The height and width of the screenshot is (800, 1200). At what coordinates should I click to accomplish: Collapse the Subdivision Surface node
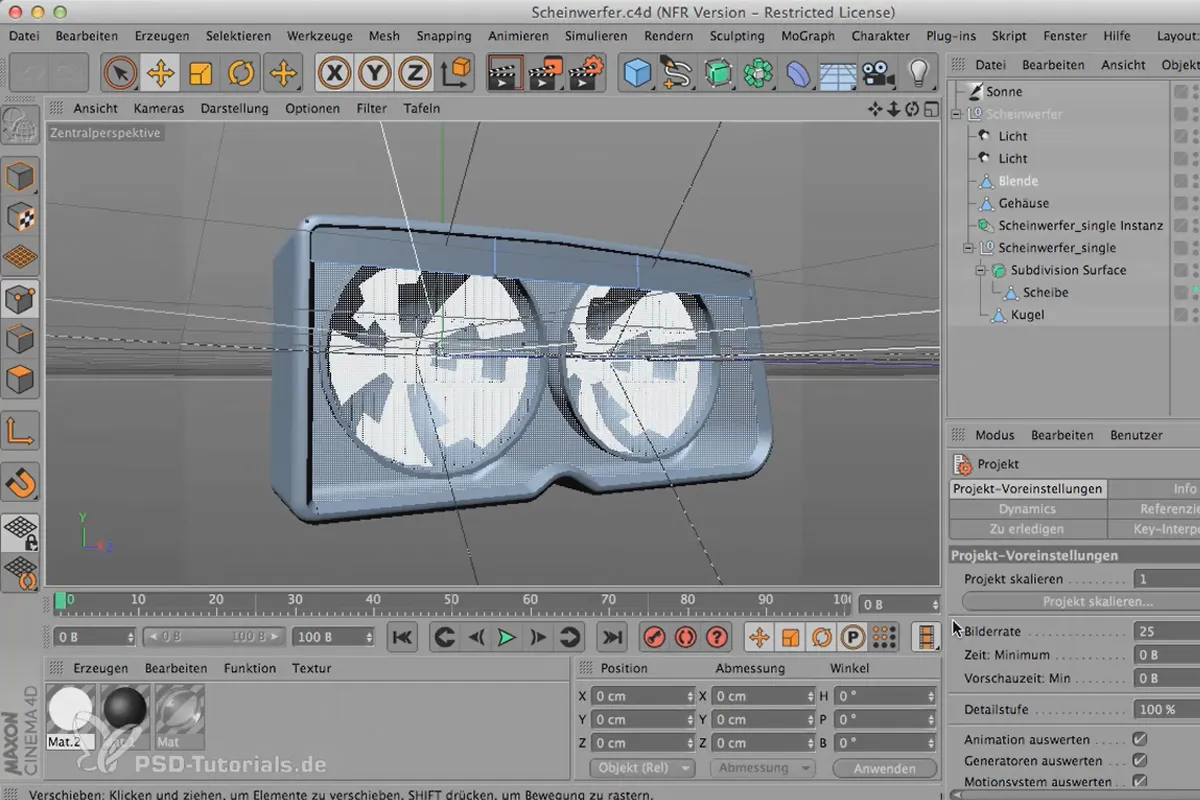click(981, 270)
